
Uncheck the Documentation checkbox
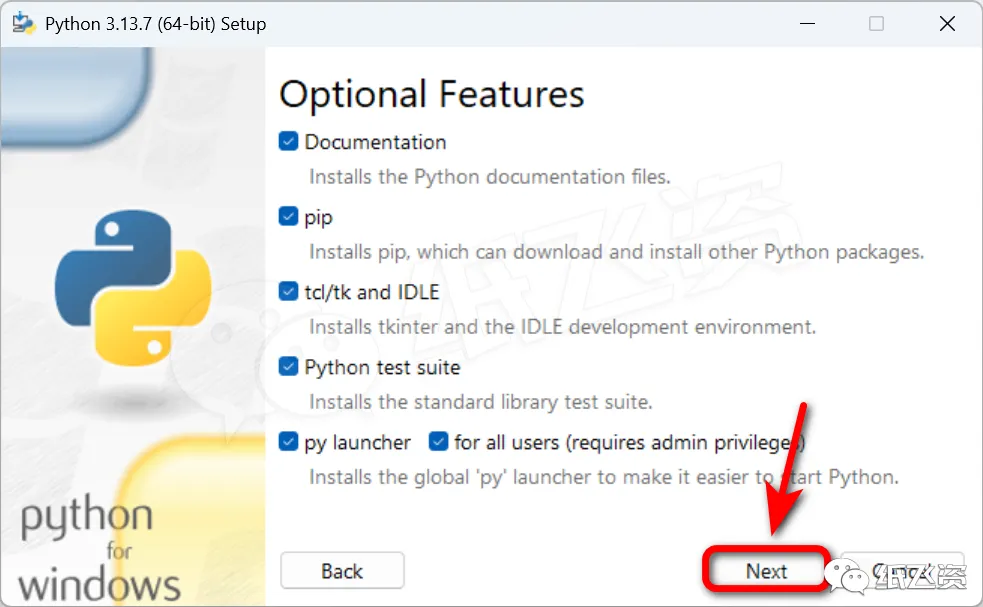289,142
